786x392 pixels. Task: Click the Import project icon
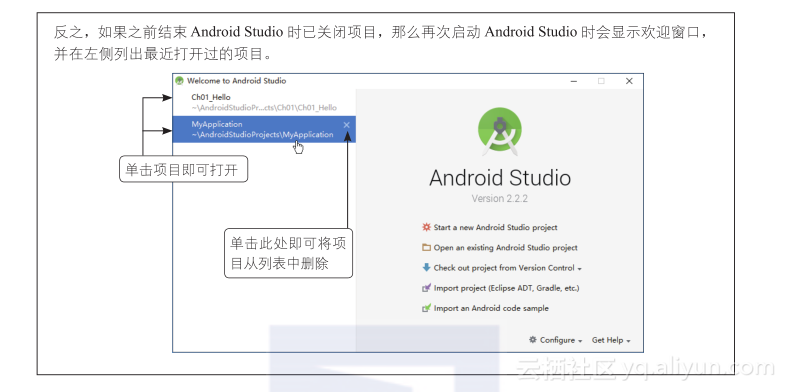426,288
